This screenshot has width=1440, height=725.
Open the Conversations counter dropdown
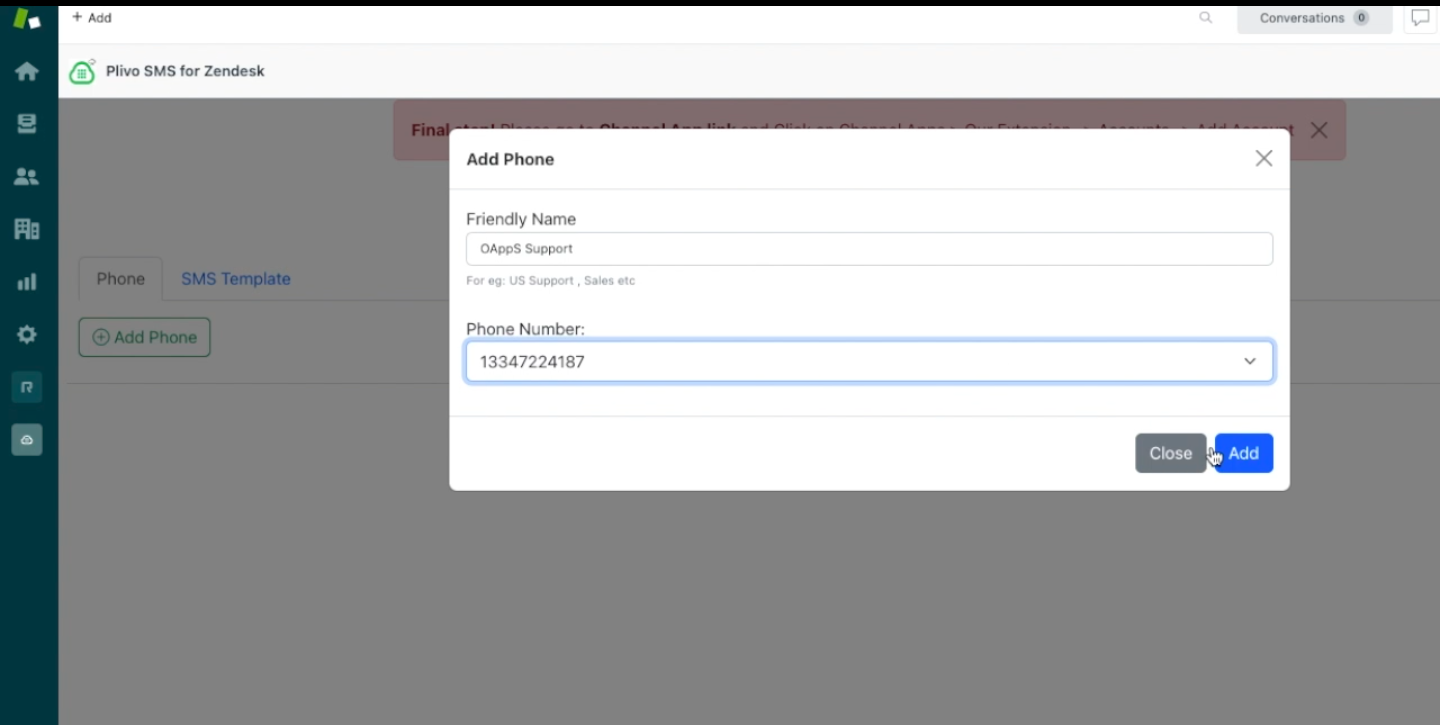1314,18
